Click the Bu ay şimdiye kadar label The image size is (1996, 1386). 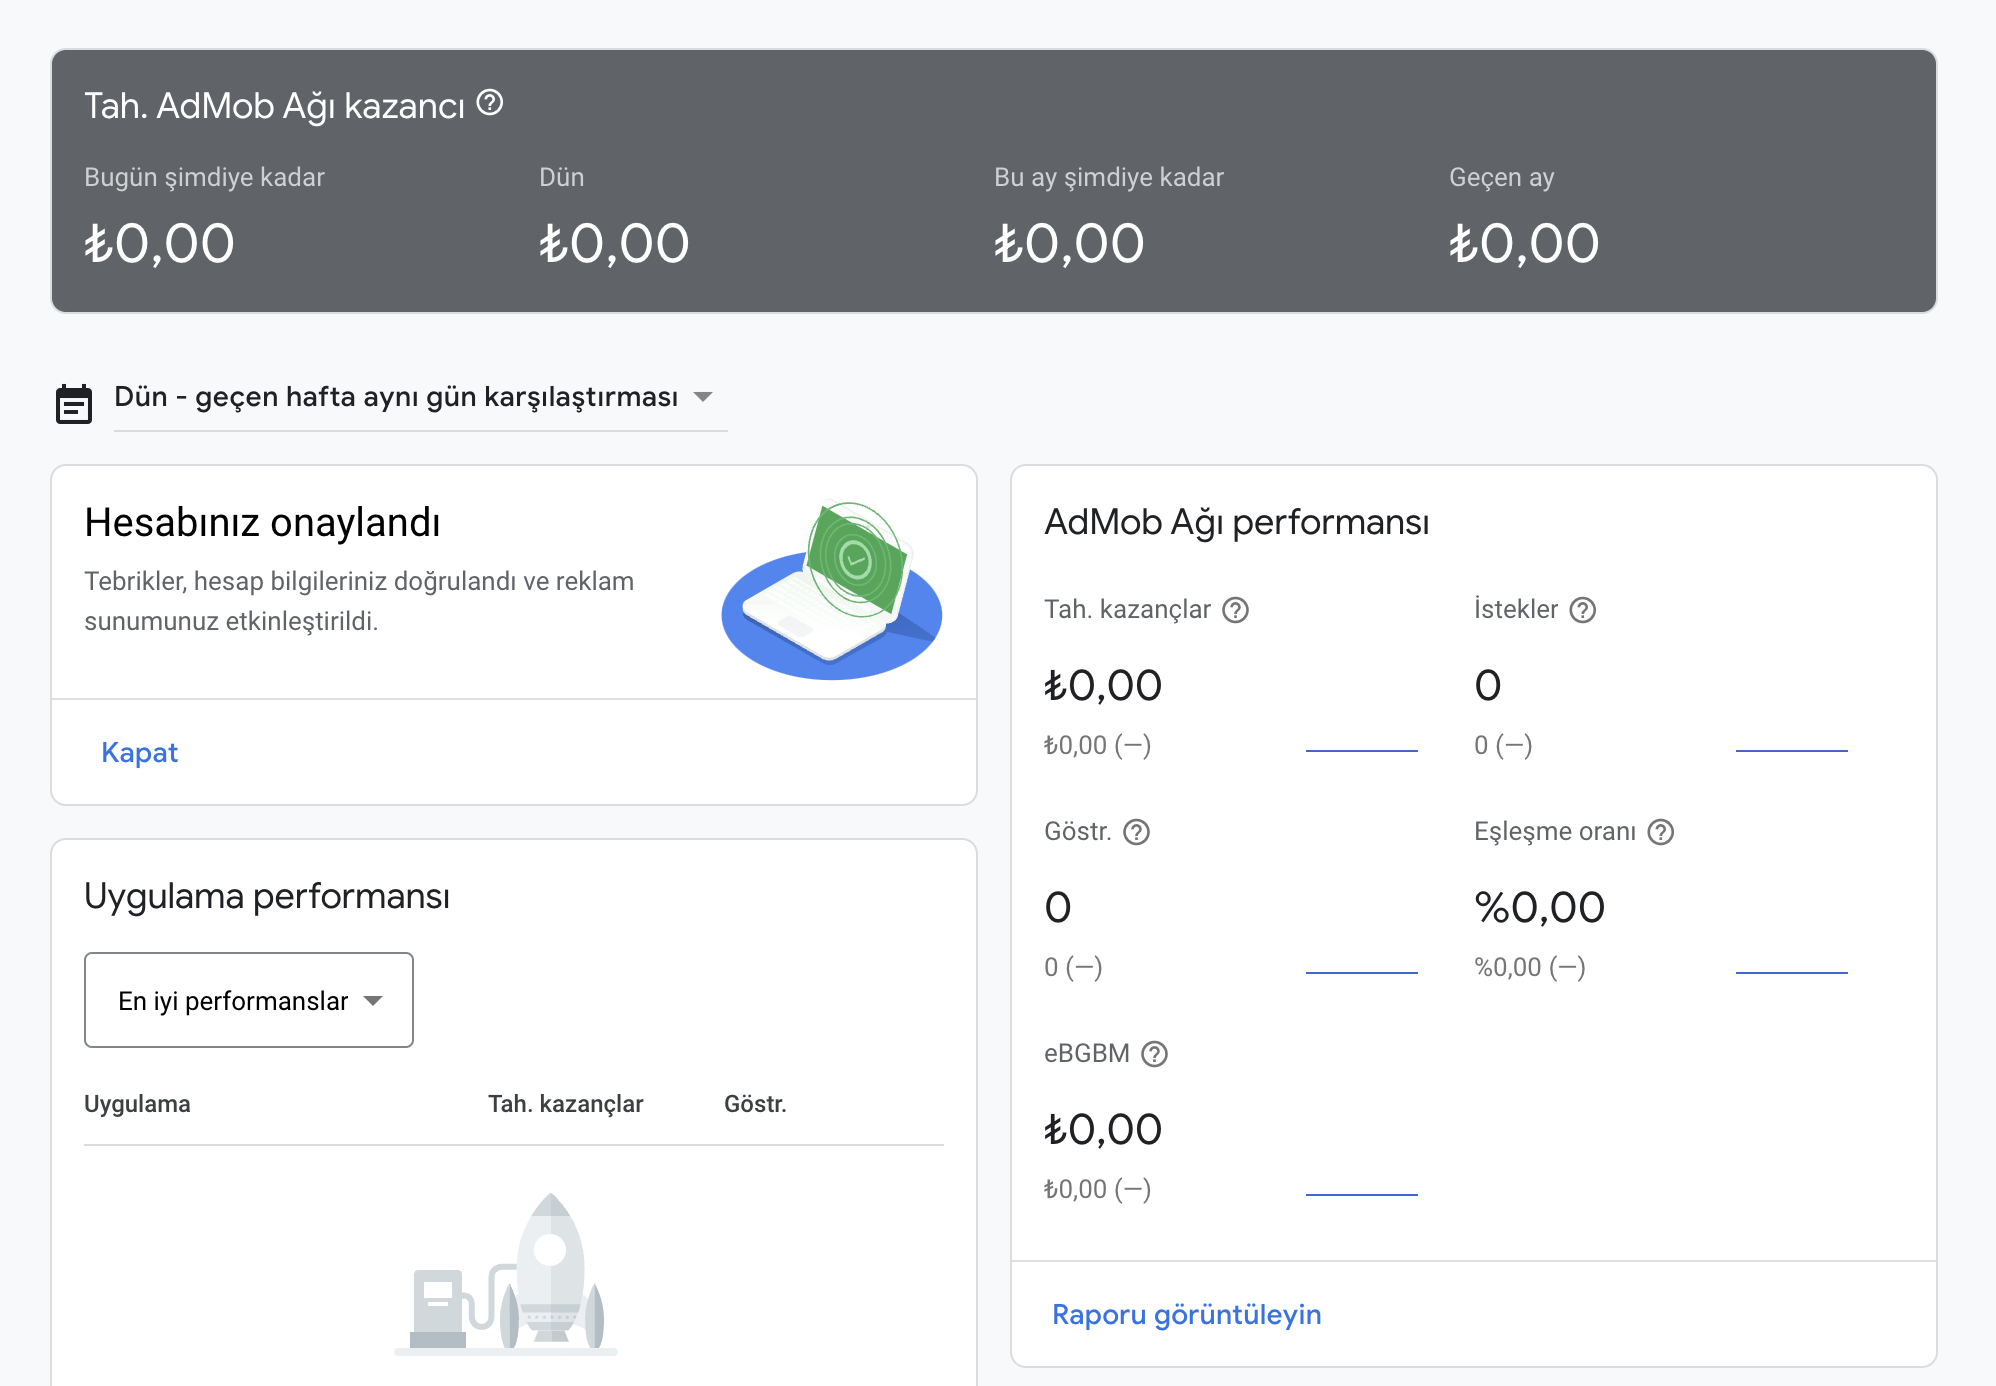coord(1109,177)
